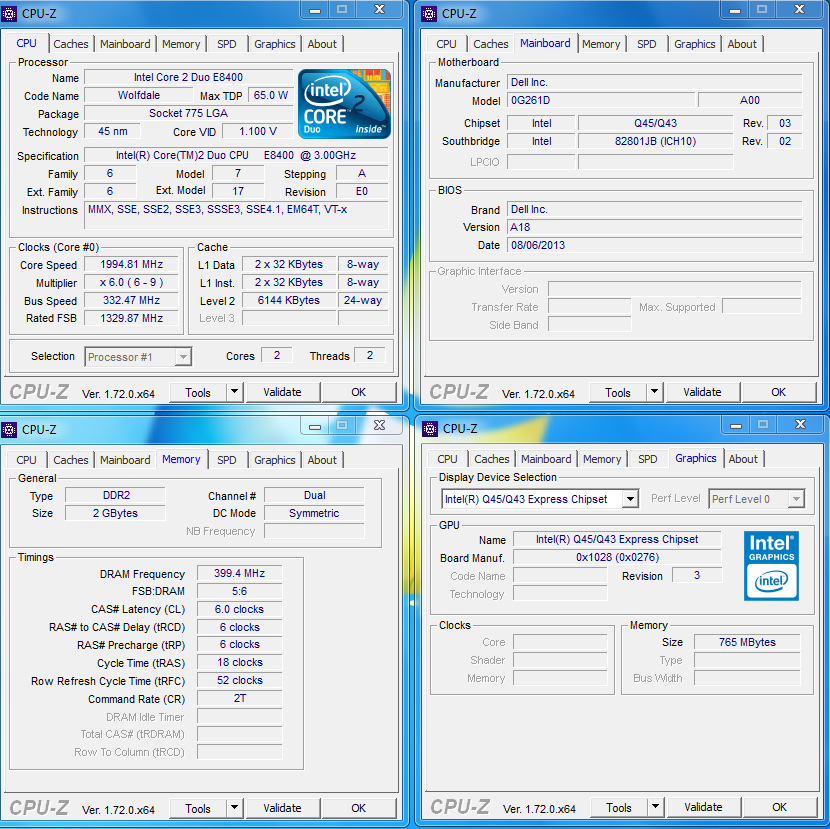Click the Board Manuf. value '0x1028 (0x0276)'

point(617,557)
